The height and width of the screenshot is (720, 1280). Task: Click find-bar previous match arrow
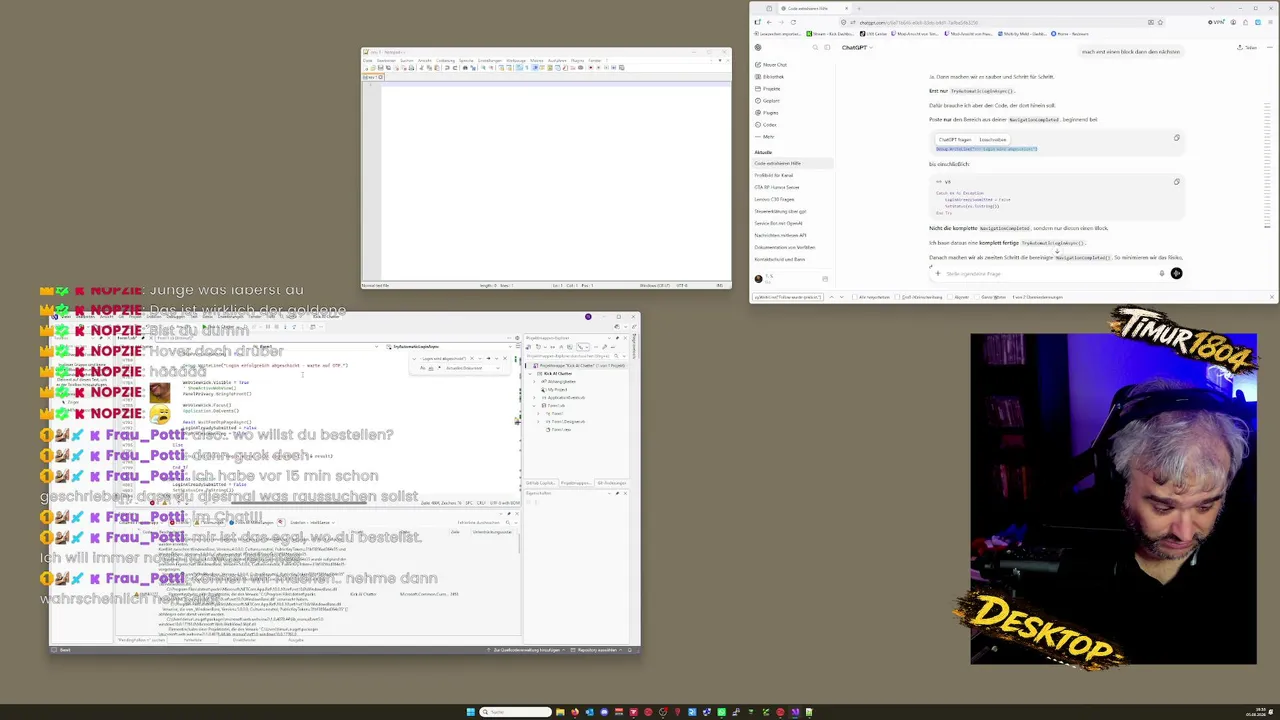click(832, 297)
